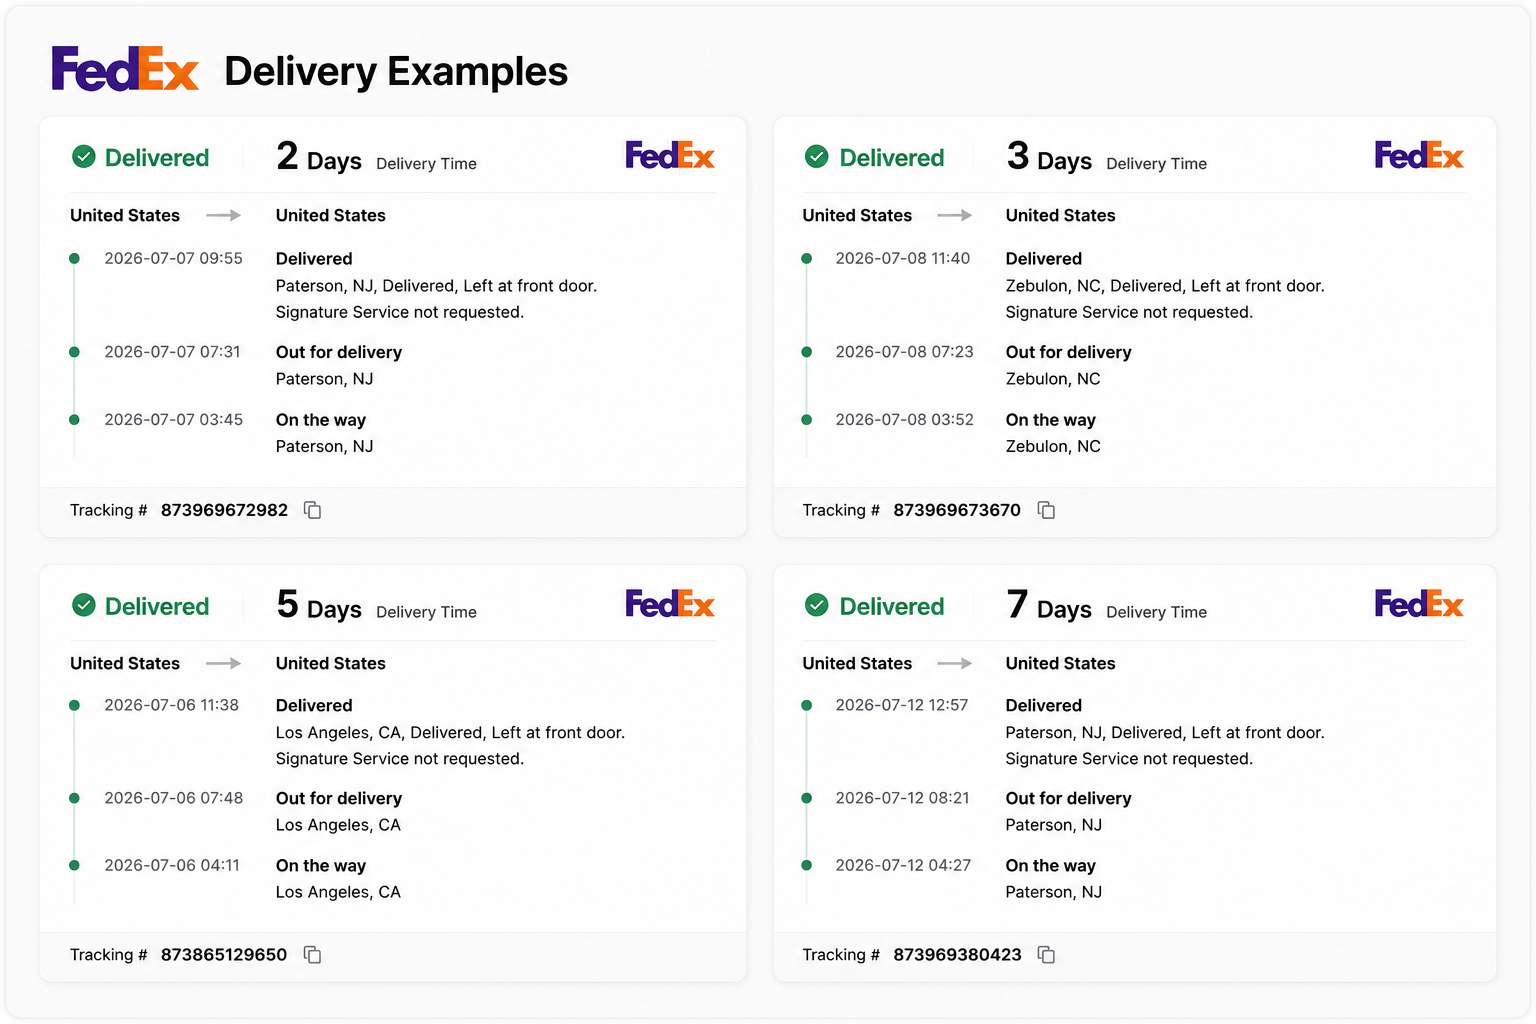The width and height of the screenshot is (1536, 1024).
Task: Click the timeline dot at 2026-07-08 11:40
Action: (807, 259)
